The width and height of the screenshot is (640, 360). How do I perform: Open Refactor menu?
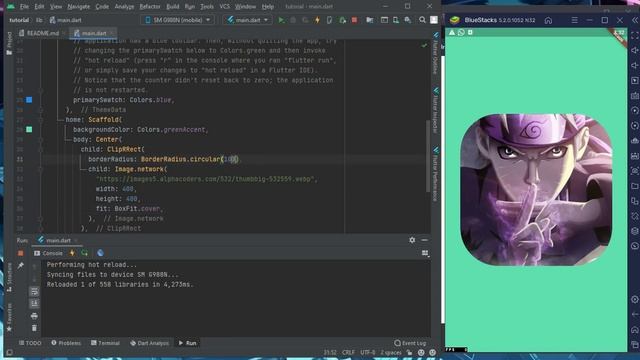[x=150, y=7]
